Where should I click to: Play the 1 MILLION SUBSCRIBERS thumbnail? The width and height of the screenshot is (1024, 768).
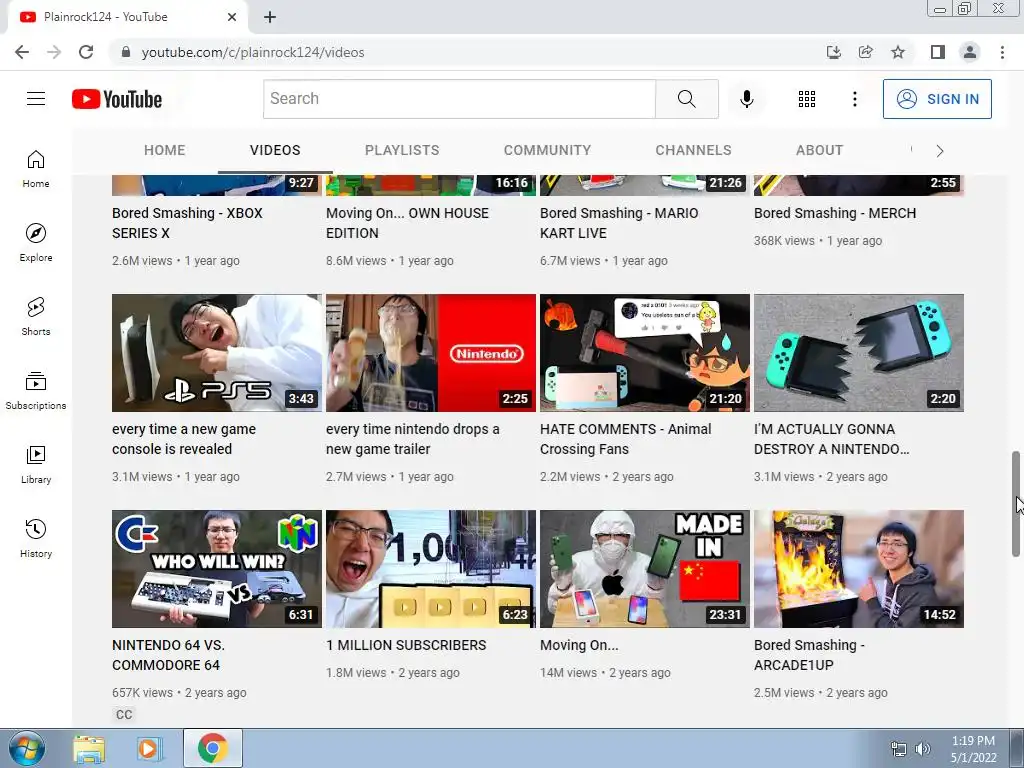(430, 569)
